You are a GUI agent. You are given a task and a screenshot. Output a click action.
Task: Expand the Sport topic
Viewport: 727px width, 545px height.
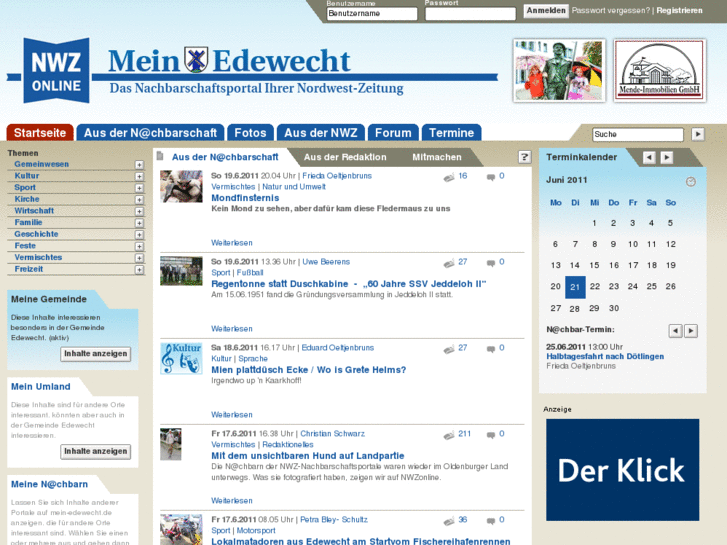pos(139,188)
